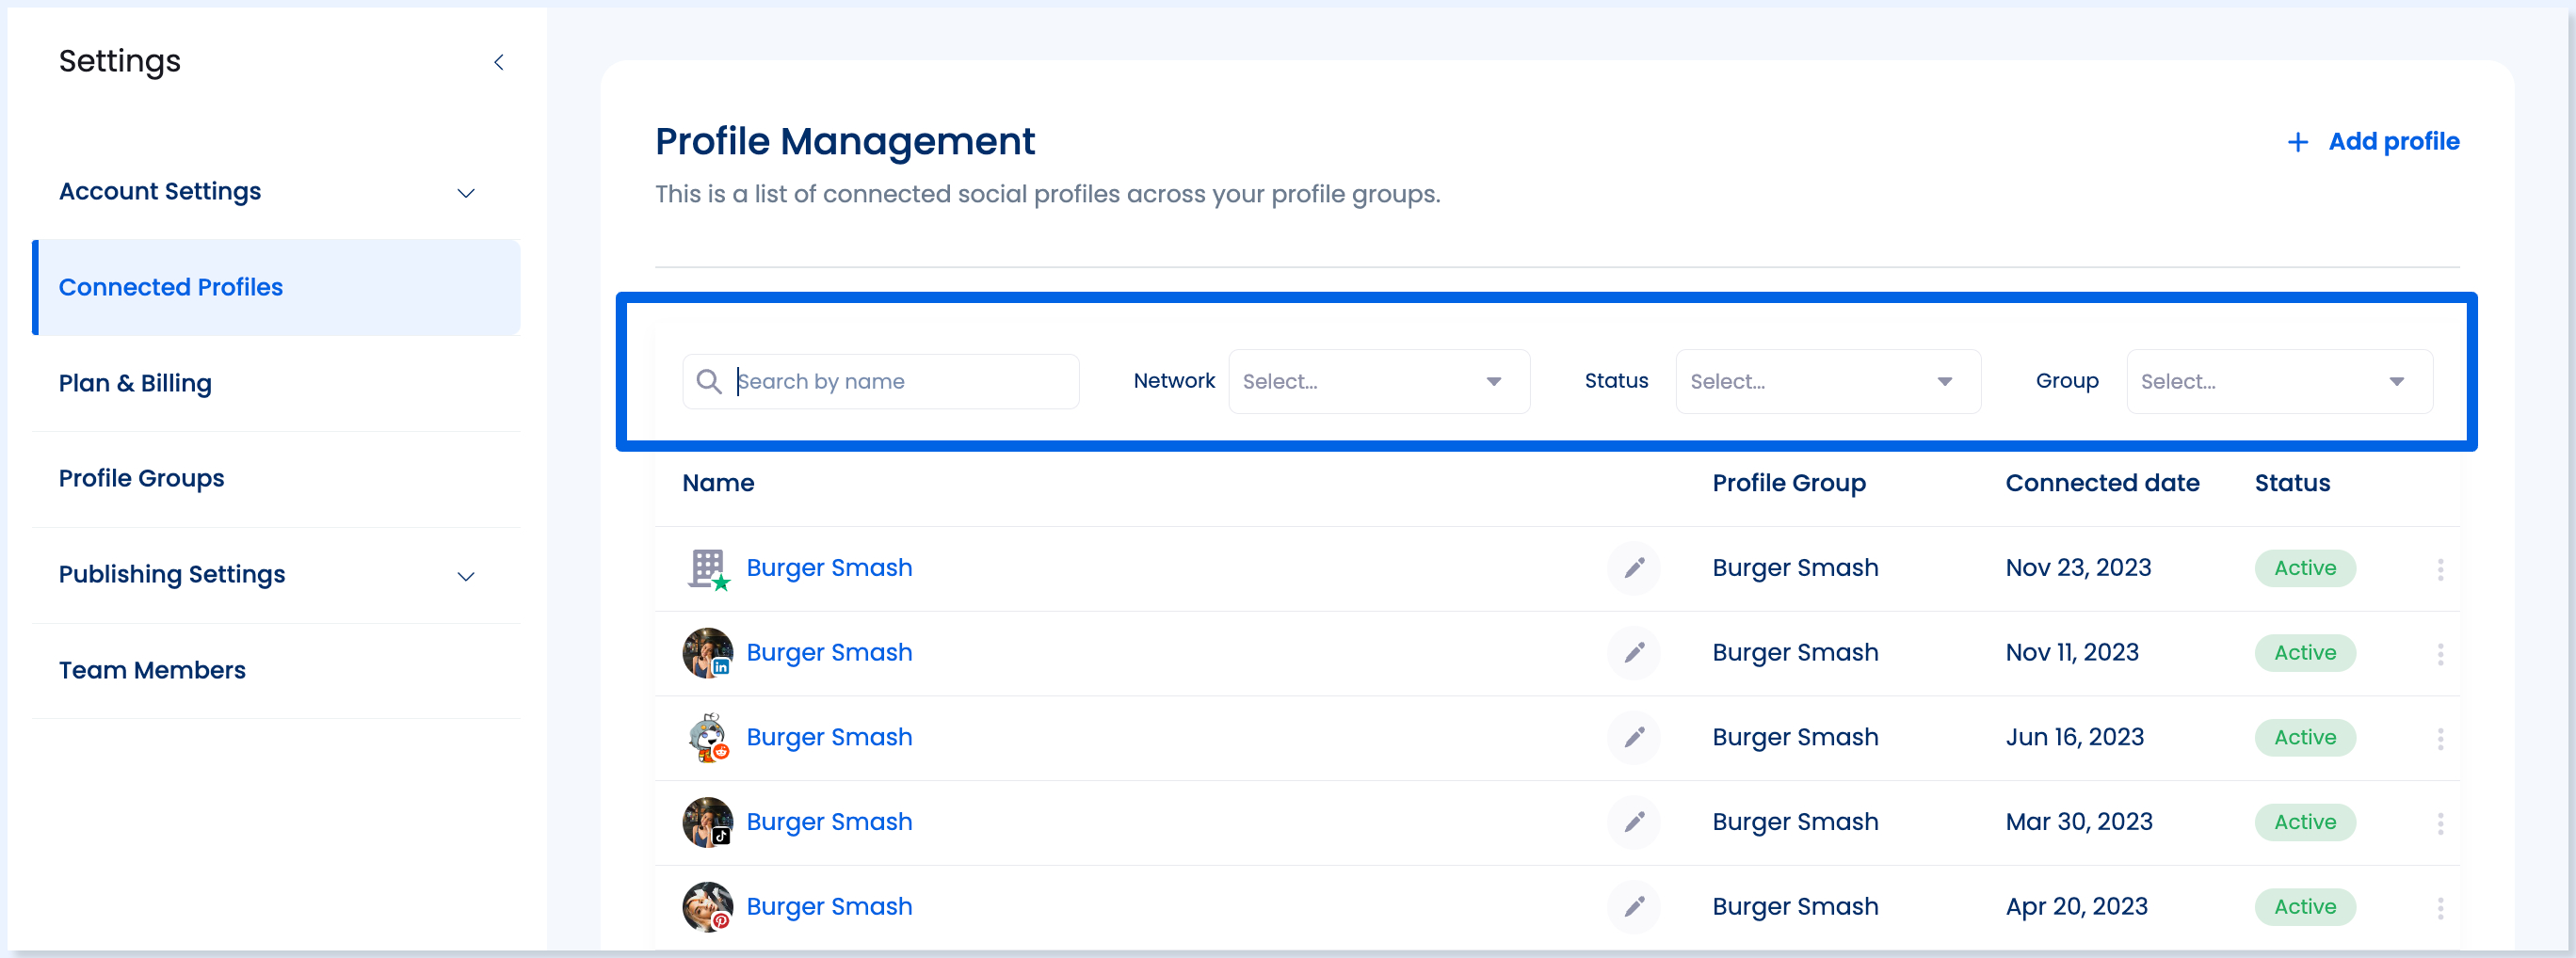Click the Status column header
This screenshot has width=2576, height=958.
pyautogui.click(x=2292, y=483)
